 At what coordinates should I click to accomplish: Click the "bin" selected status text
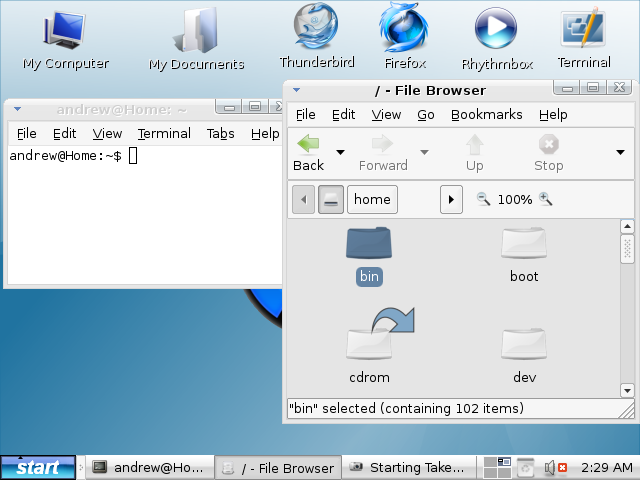406,408
